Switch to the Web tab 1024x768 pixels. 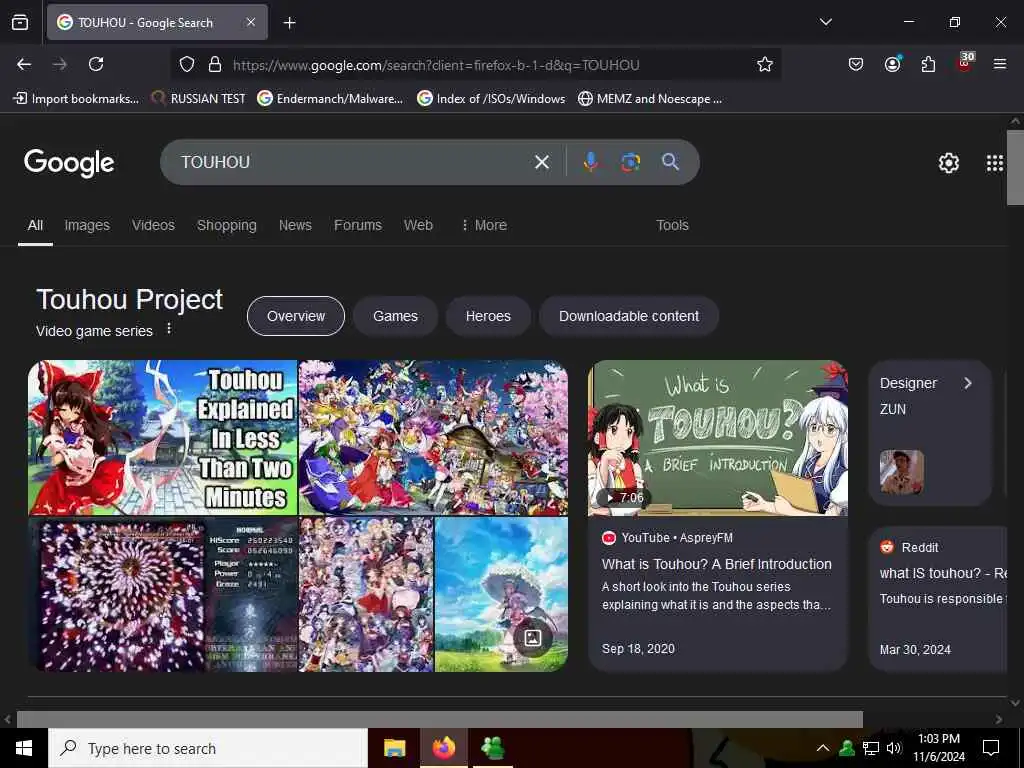[x=418, y=225]
